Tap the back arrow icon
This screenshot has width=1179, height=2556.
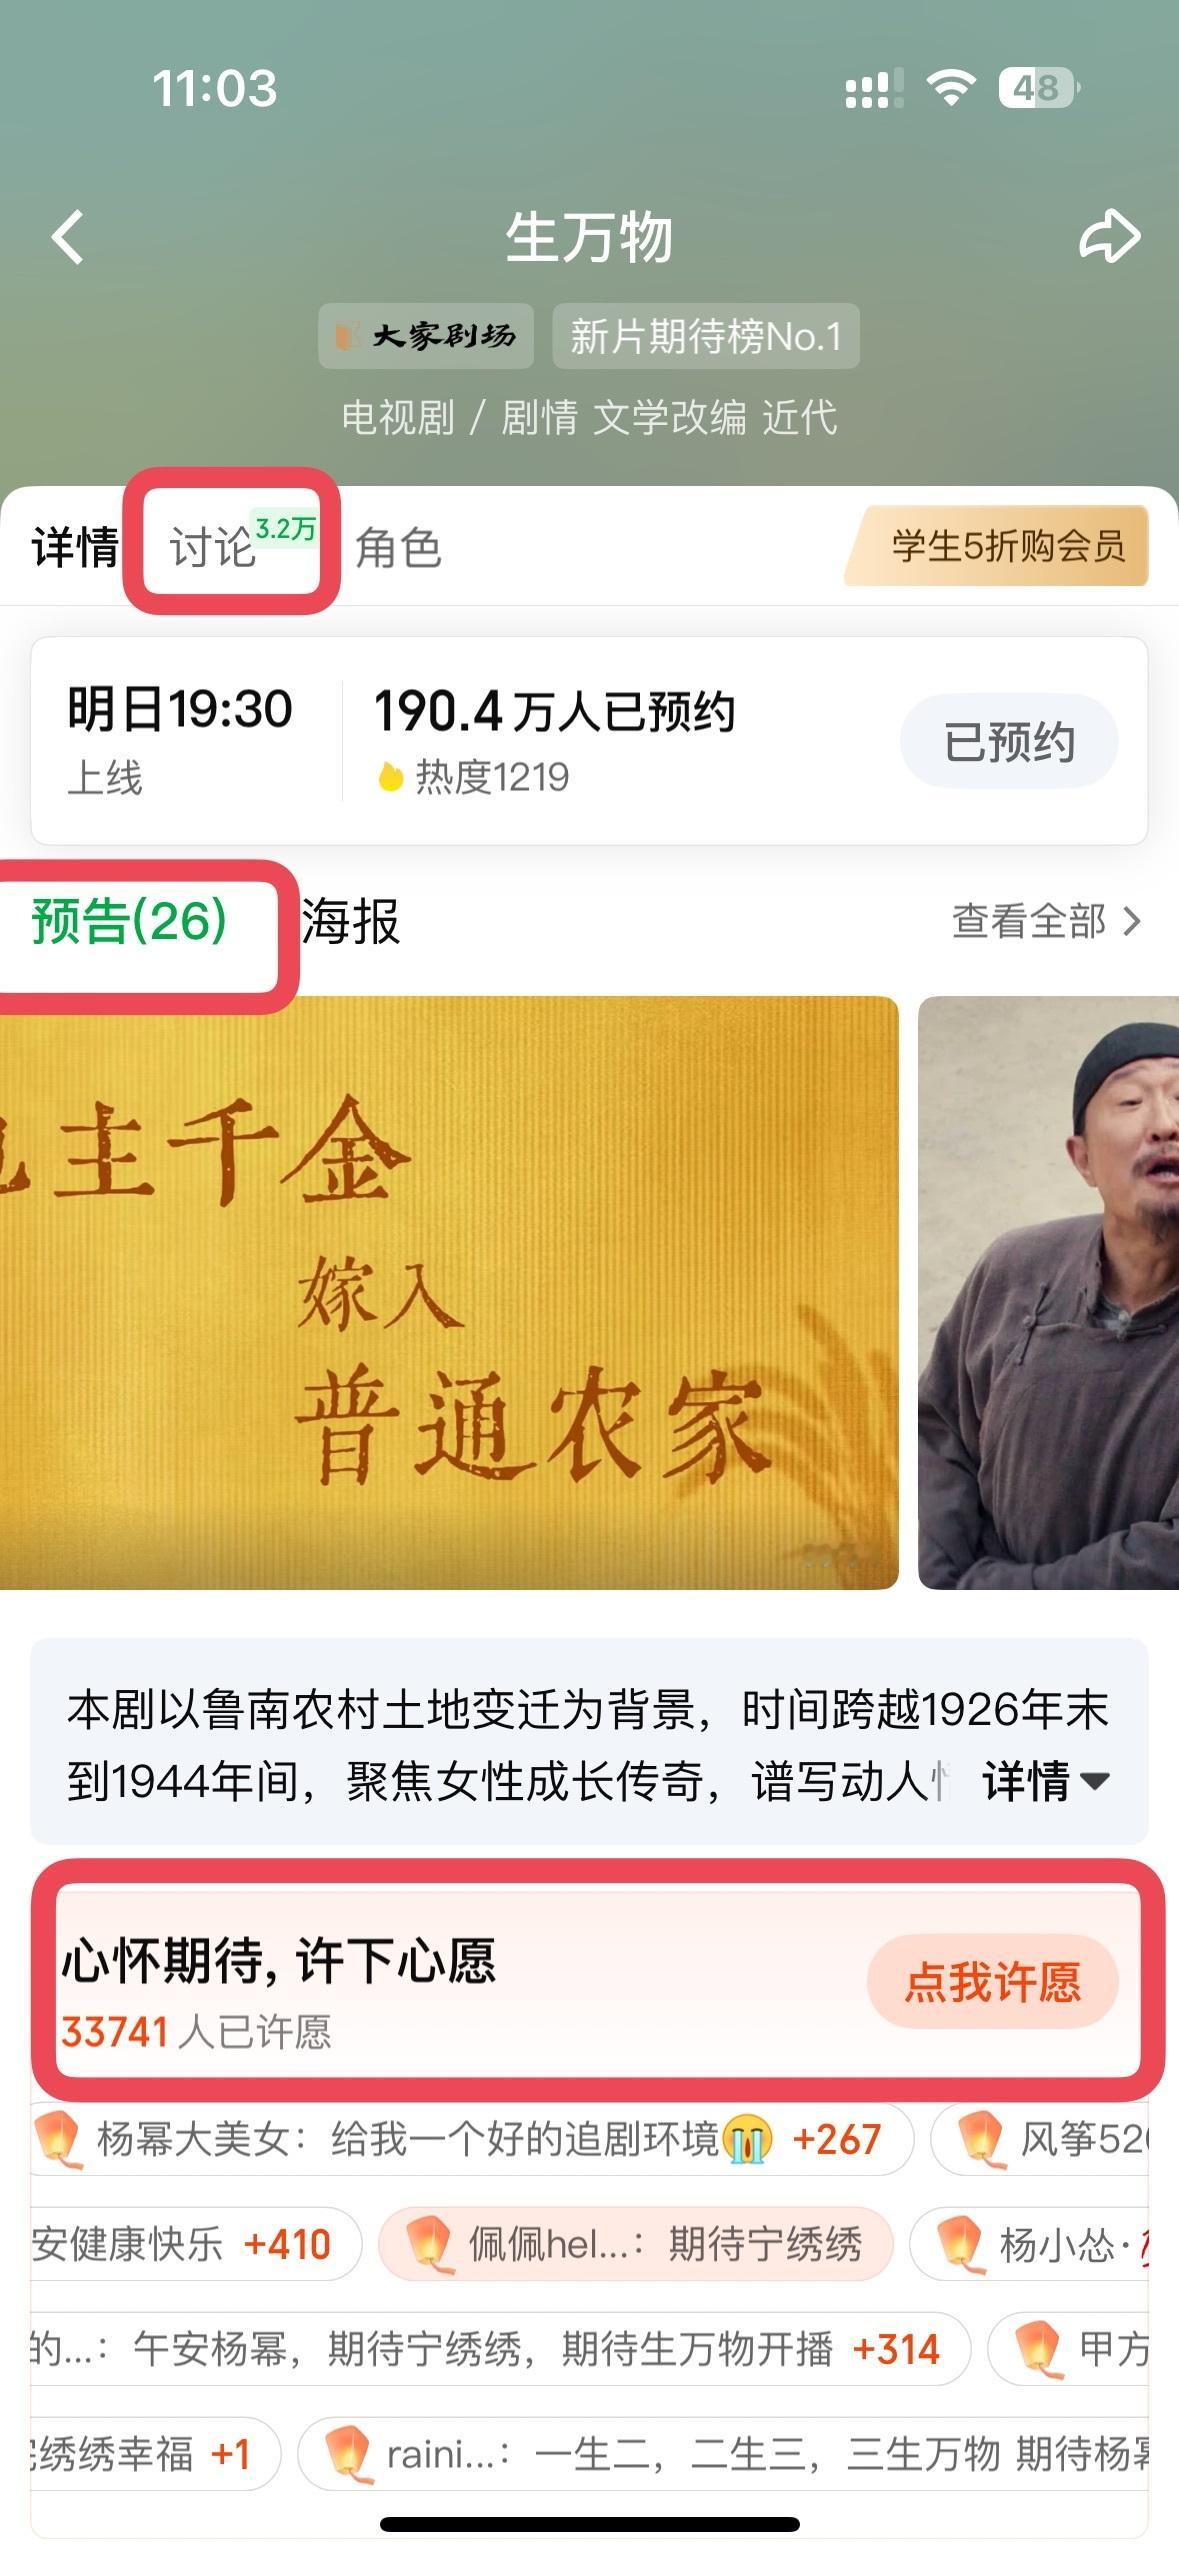tap(68, 237)
